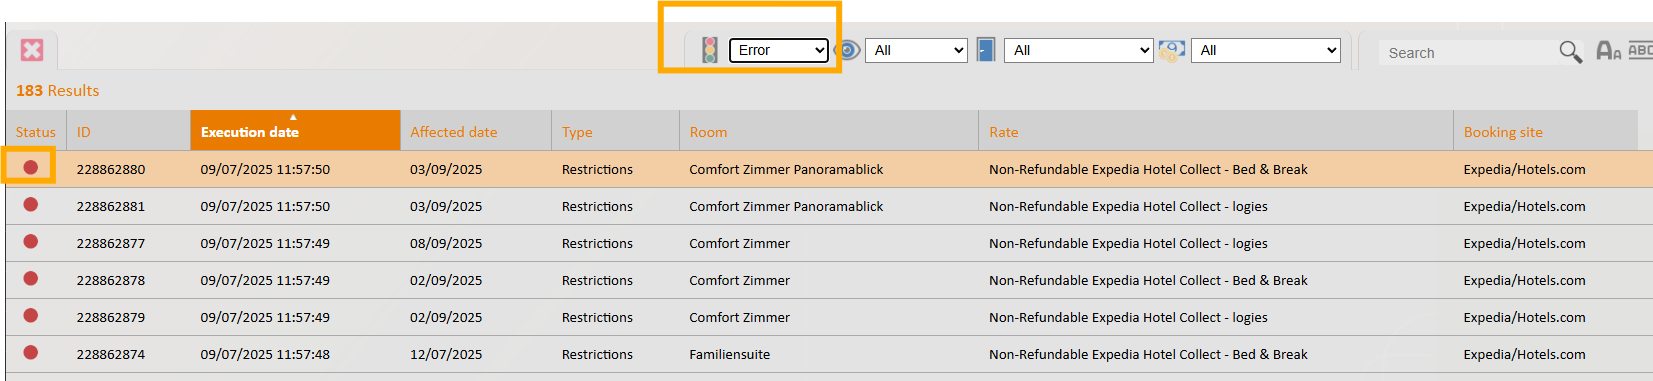Select the row with ID 228862874
The height and width of the screenshot is (381, 1653).
(826, 354)
